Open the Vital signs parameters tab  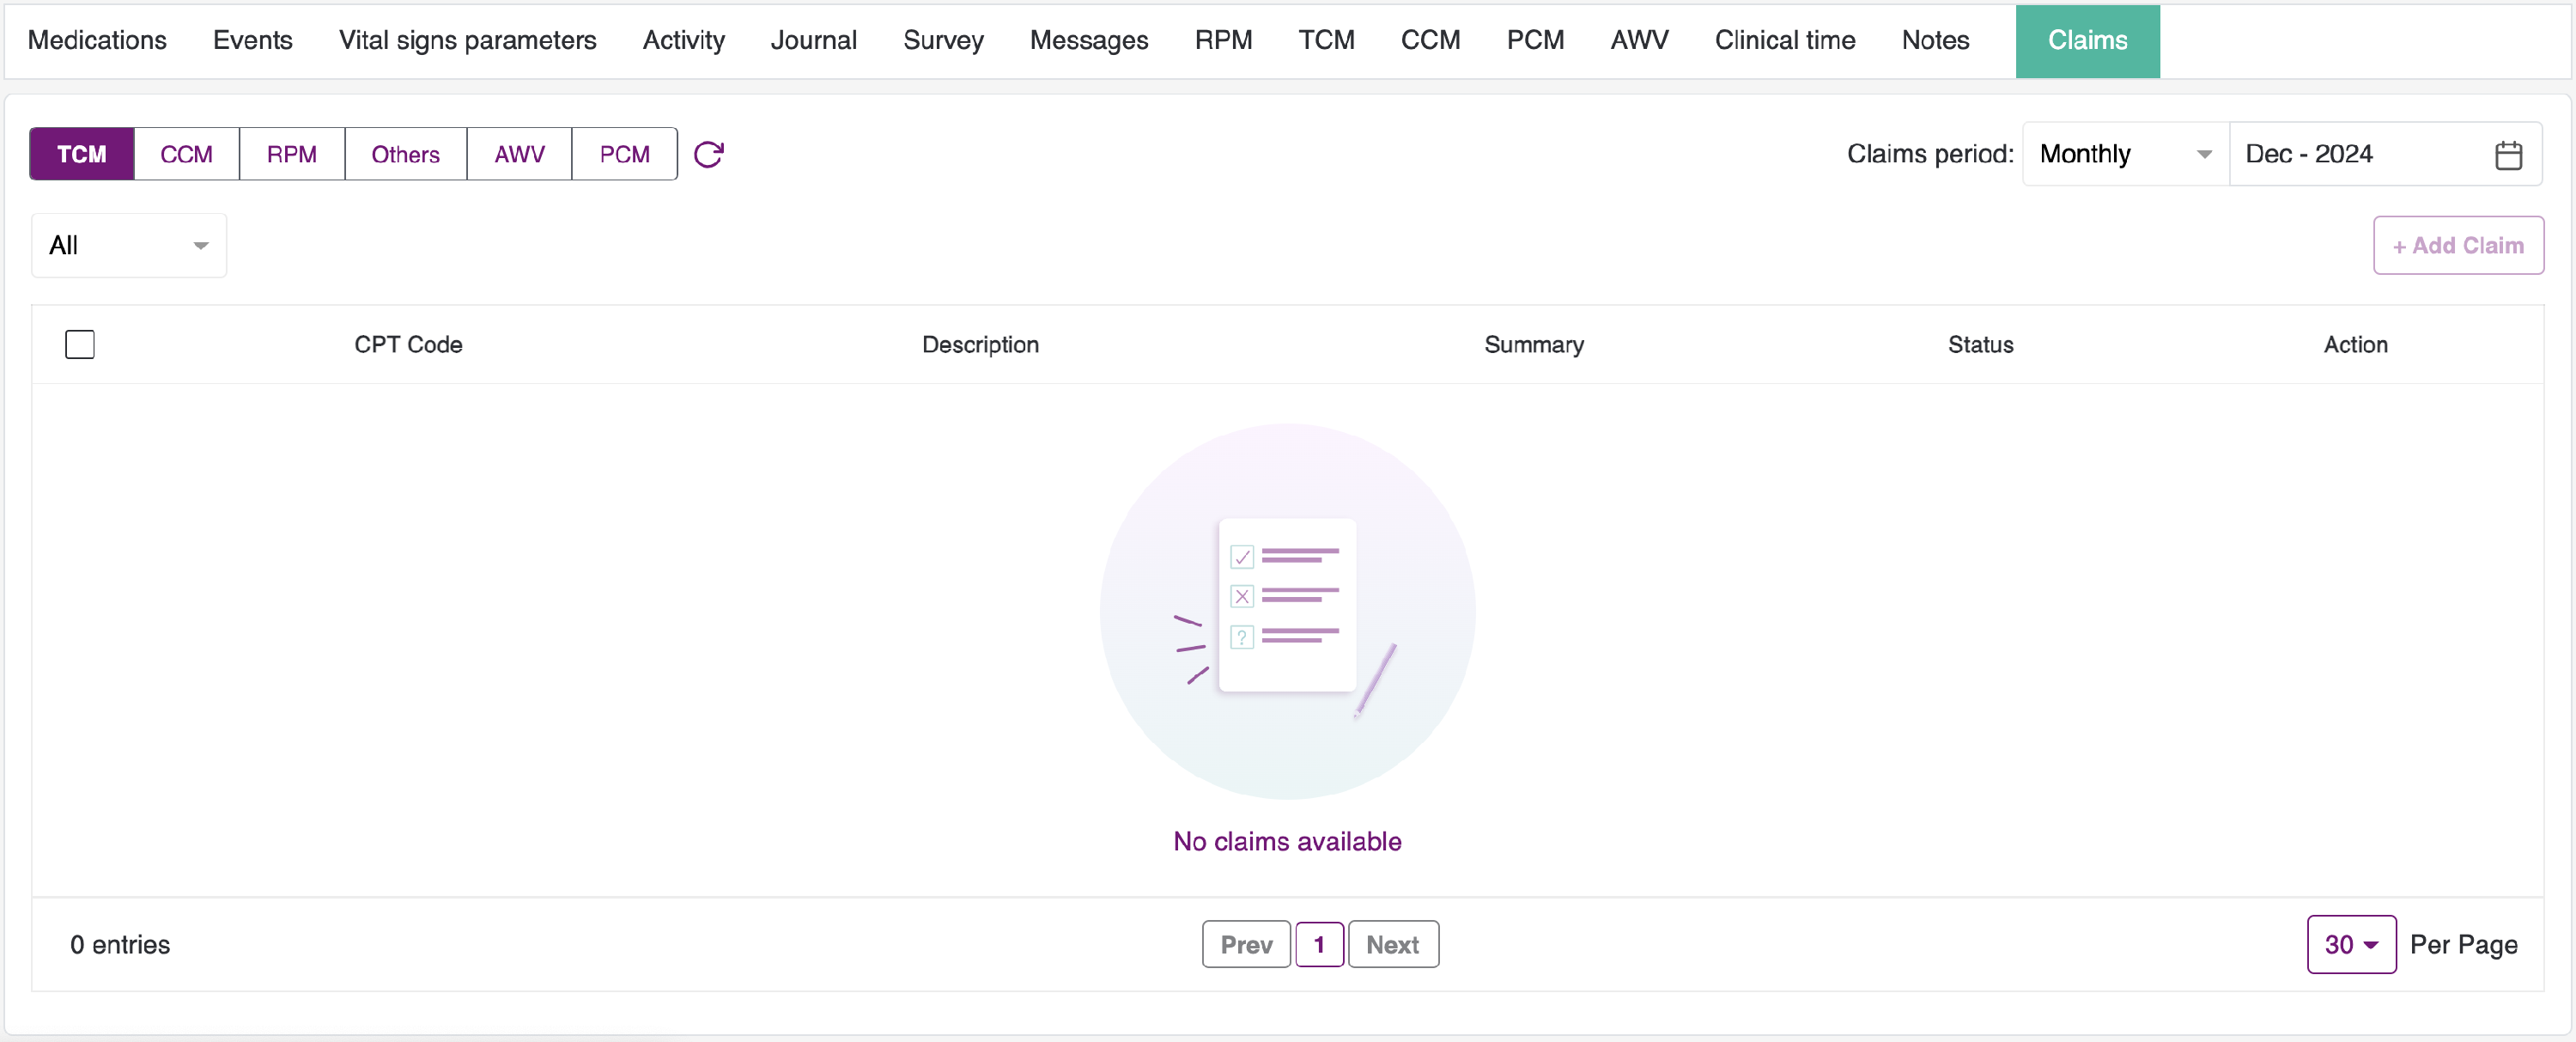pos(467,40)
